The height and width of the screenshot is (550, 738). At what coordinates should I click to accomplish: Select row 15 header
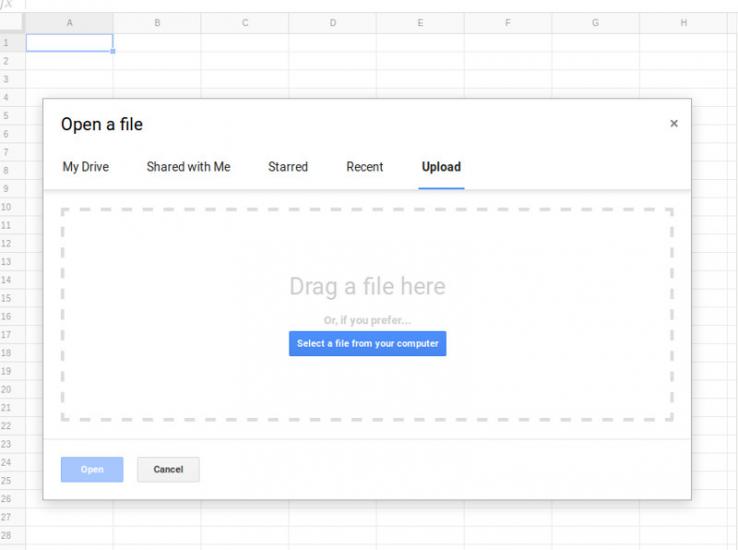12,298
